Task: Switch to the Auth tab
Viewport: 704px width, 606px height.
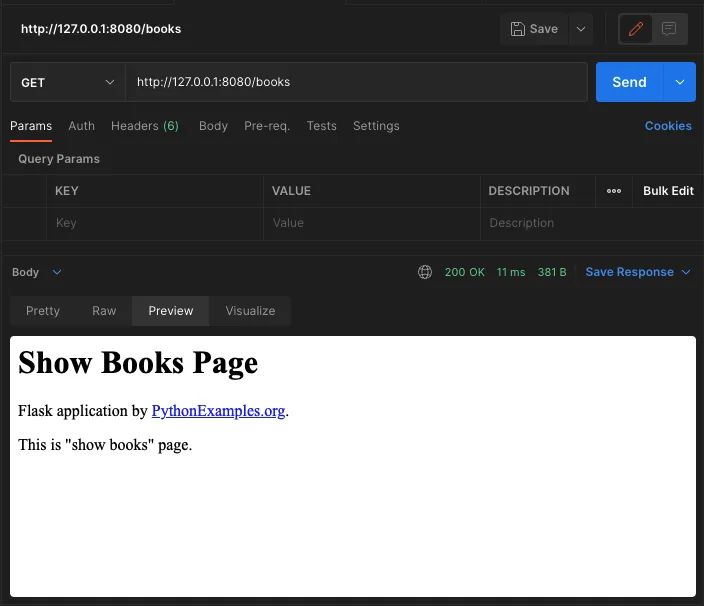Action: [x=81, y=126]
